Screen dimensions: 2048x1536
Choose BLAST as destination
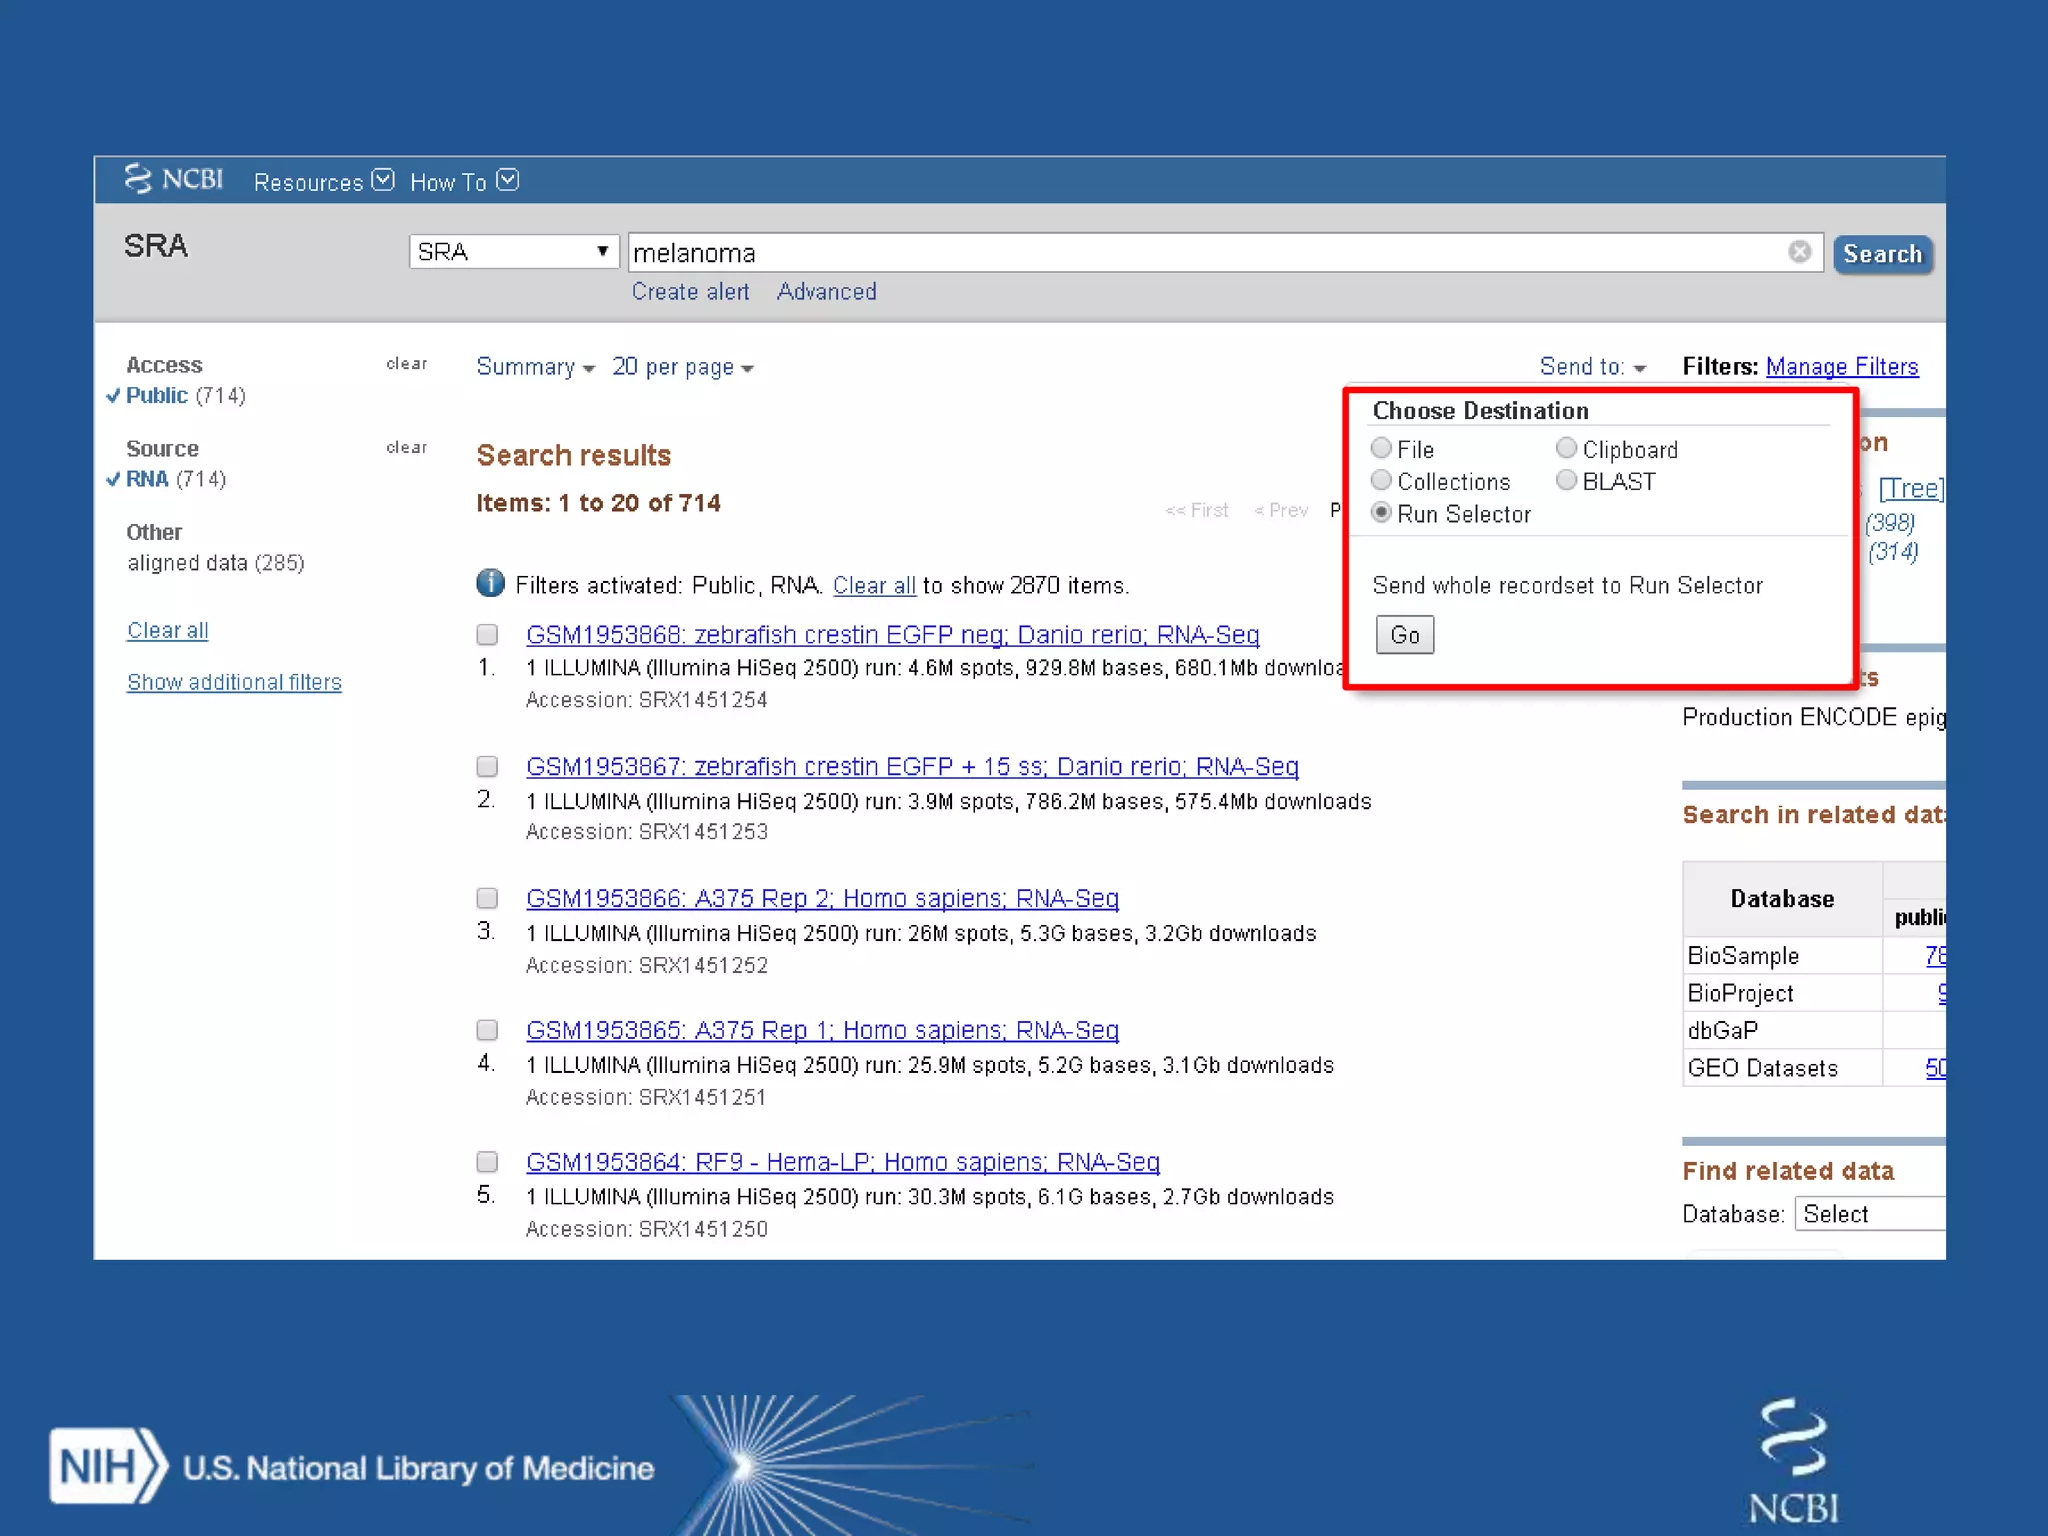pyautogui.click(x=1566, y=481)
